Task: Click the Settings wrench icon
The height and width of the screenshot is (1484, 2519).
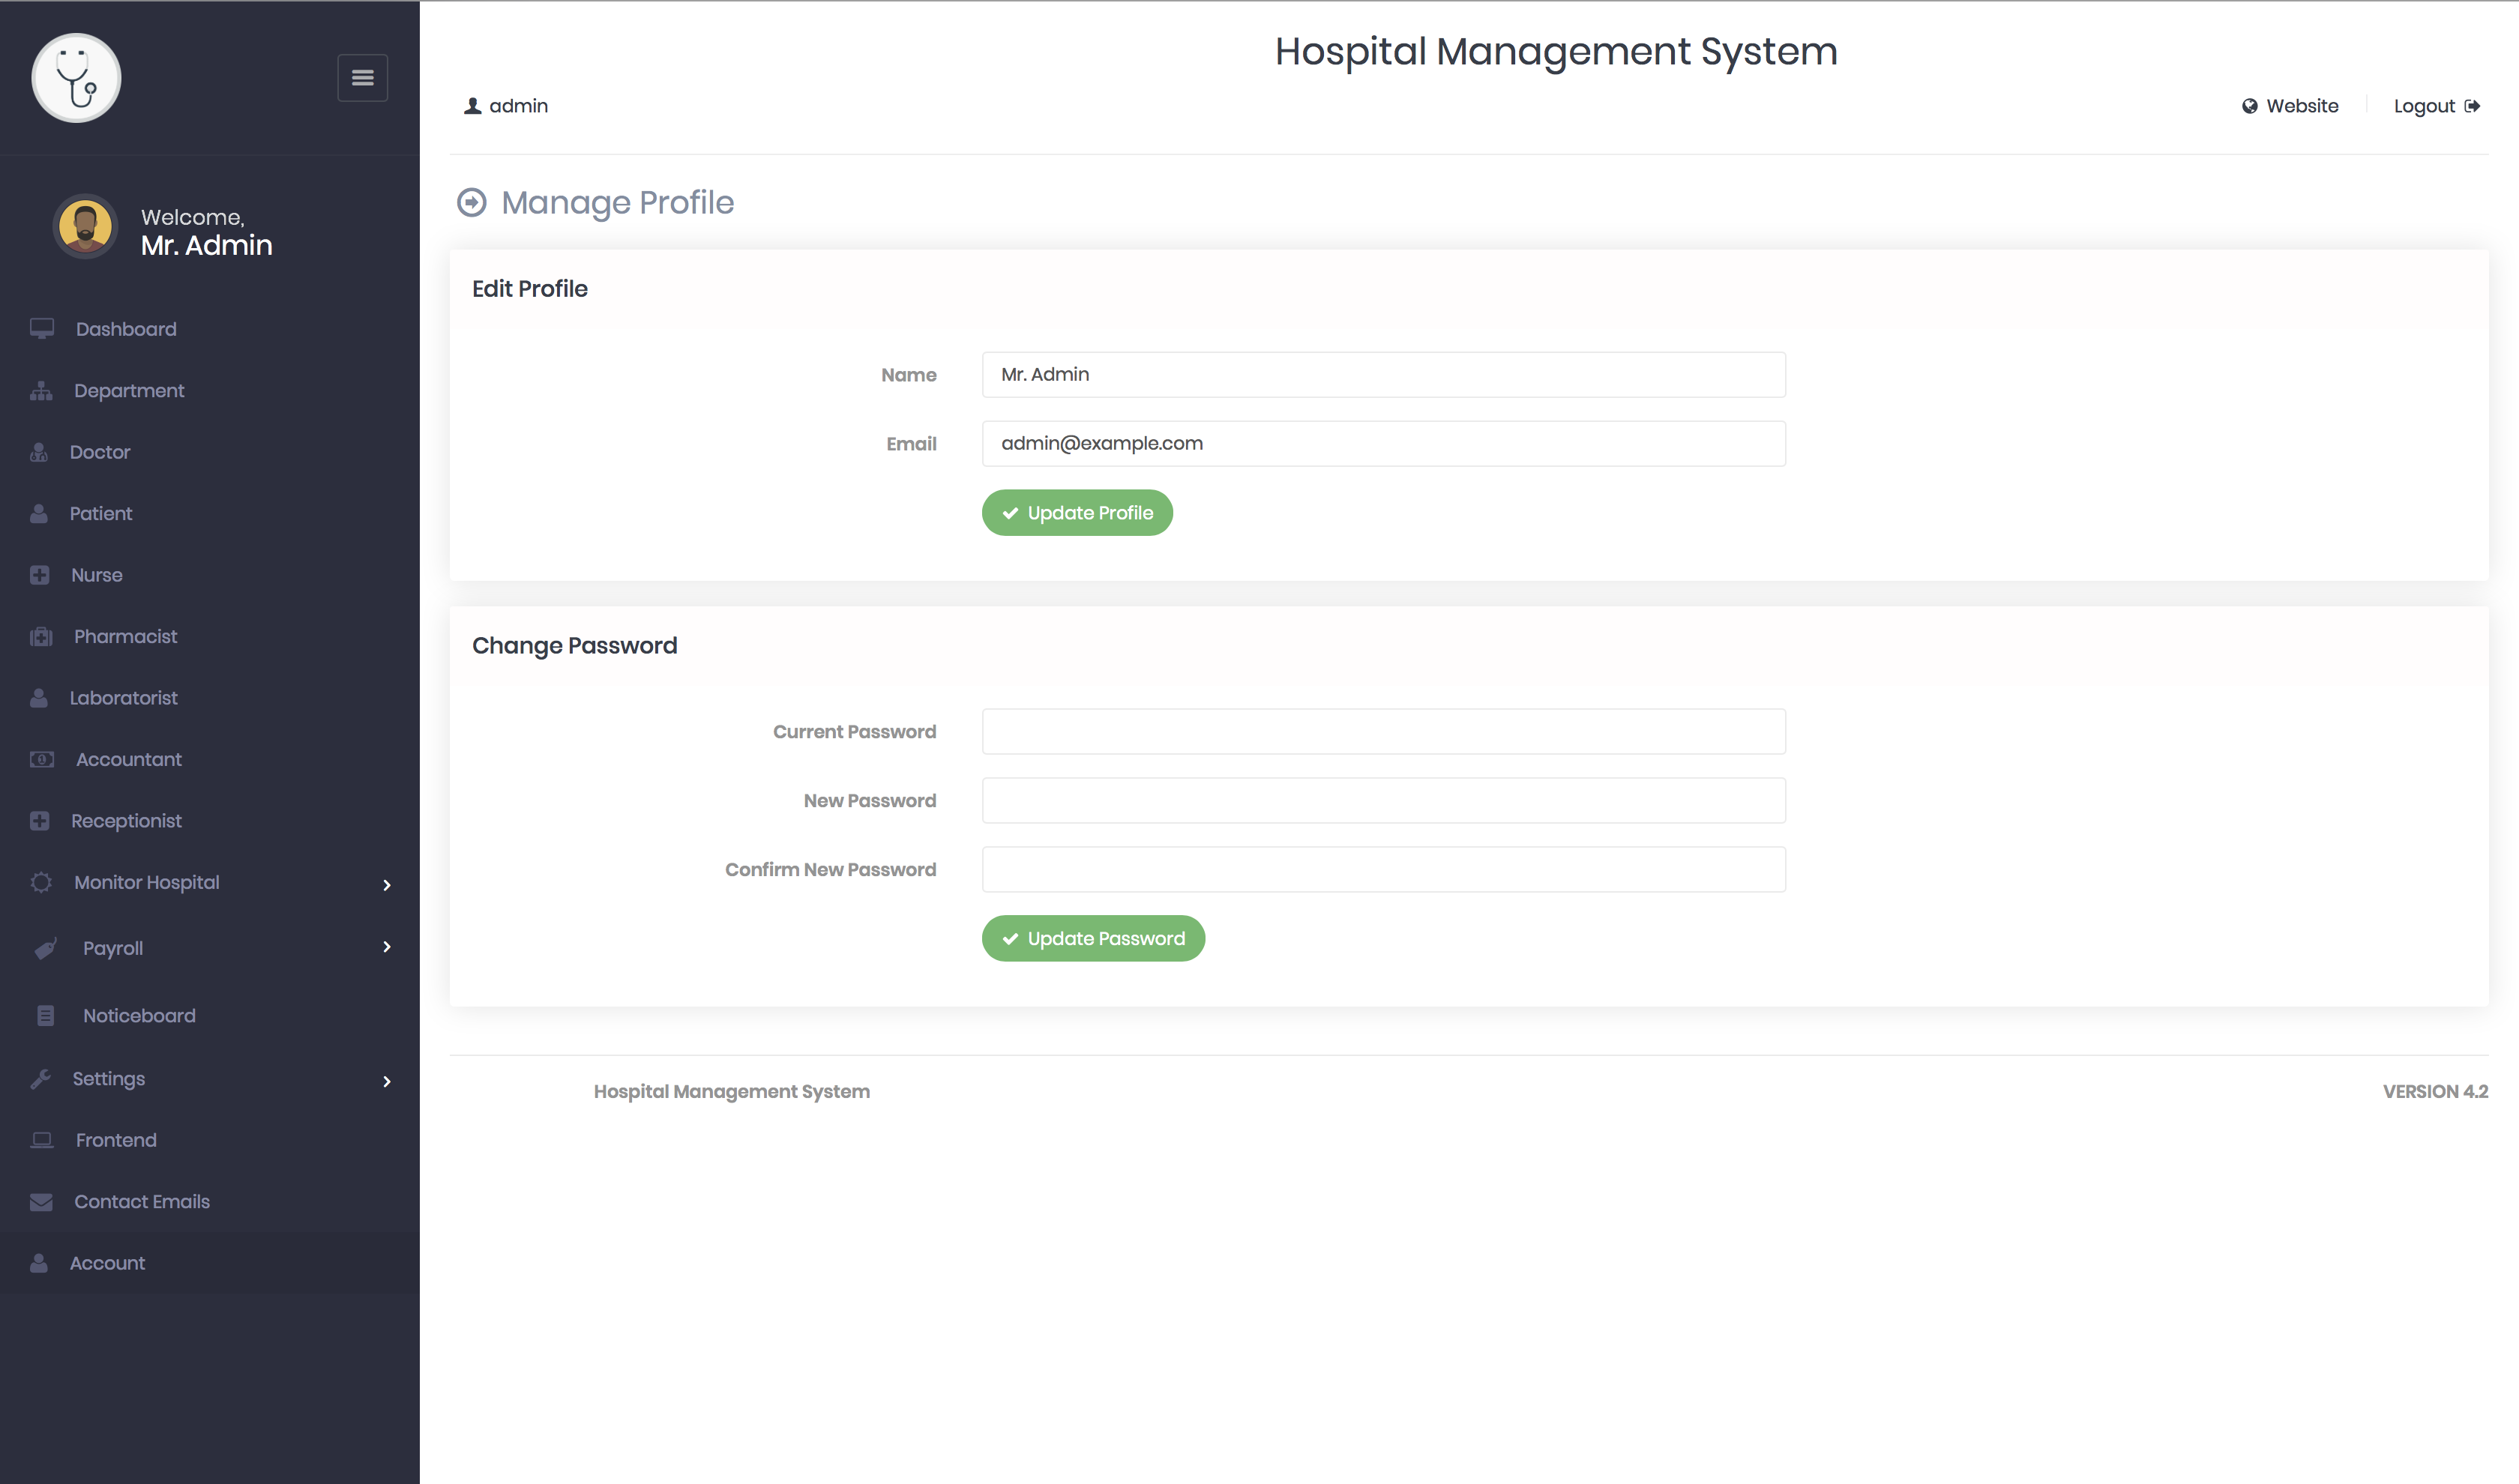Action: click(40, 1079)
